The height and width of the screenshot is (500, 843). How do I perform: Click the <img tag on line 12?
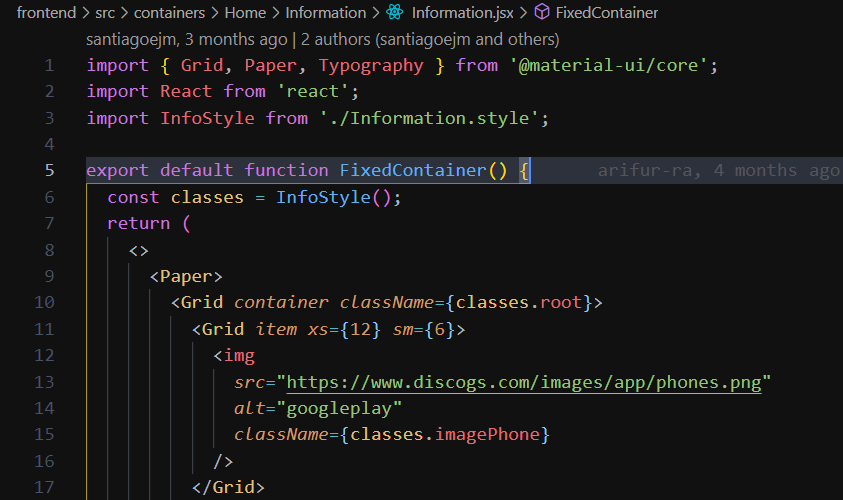click(x=234, y=355)
